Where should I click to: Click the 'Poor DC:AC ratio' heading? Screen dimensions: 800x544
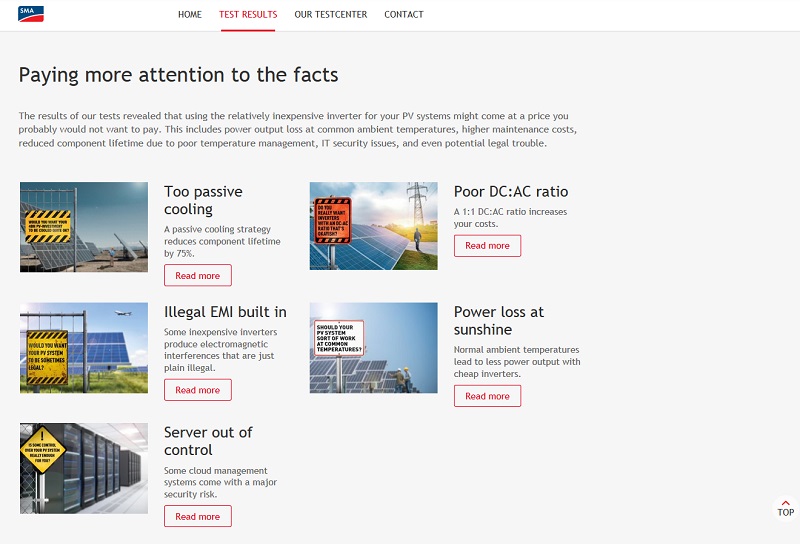pyautogui.click(x=510, y=192)
